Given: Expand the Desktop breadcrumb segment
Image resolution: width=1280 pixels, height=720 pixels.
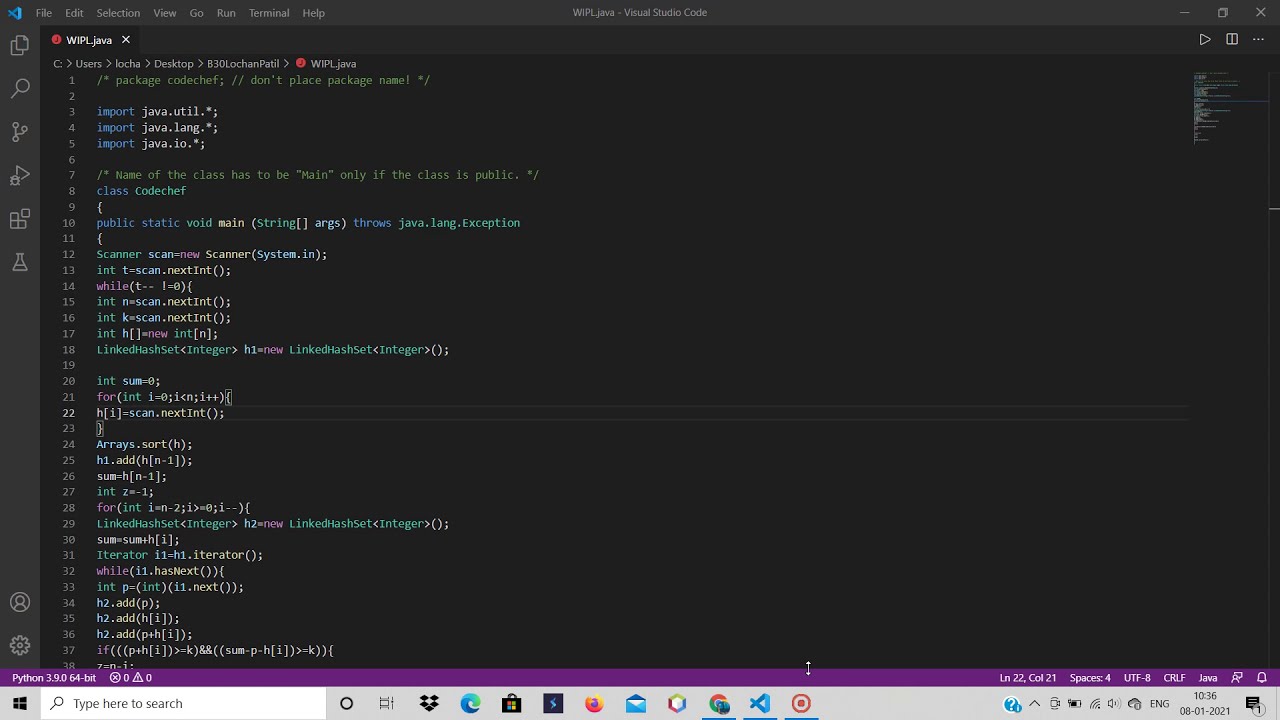Looking at the screenshot, I should 173,64.
